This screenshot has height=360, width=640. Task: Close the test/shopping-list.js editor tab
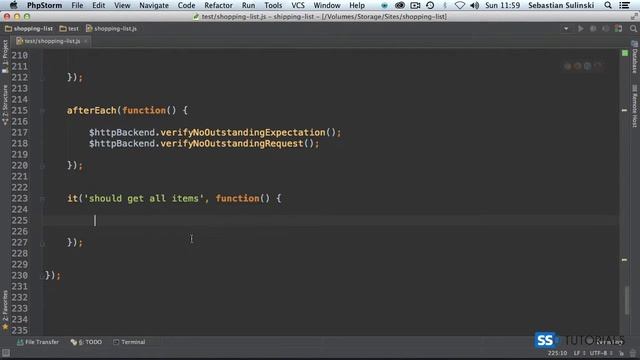tap(86, 41)
